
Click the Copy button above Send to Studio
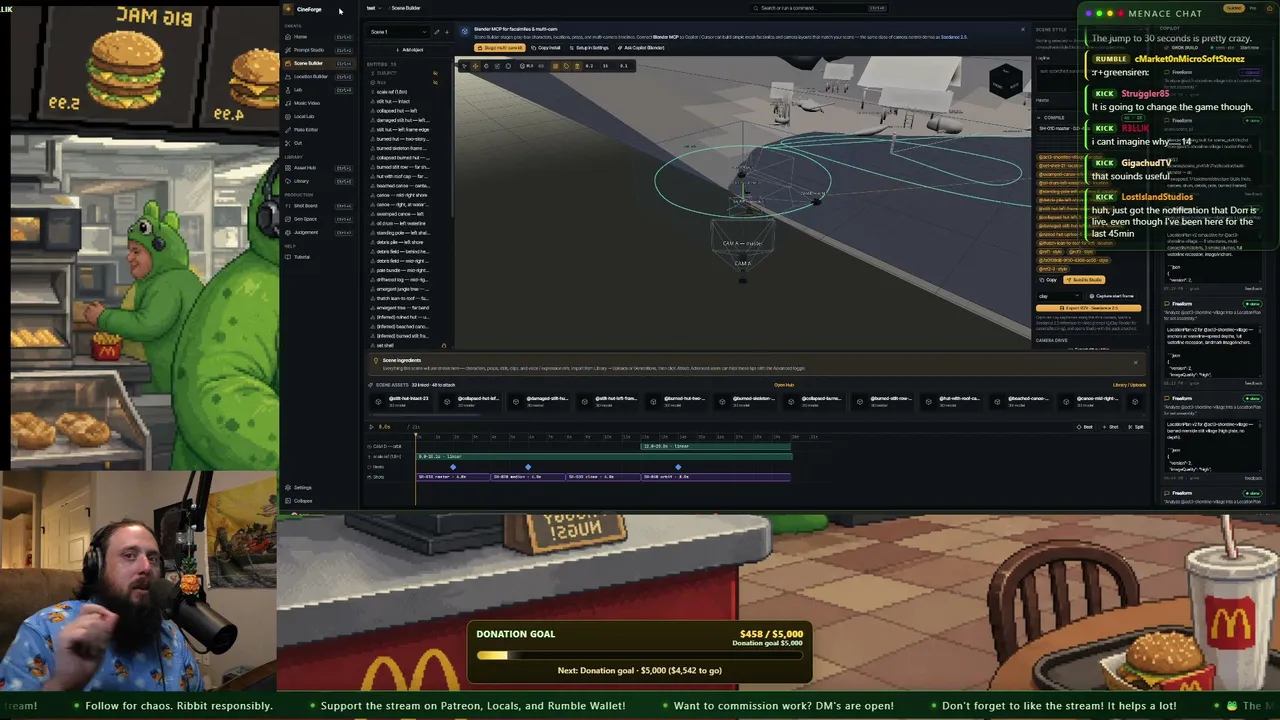1048,280
